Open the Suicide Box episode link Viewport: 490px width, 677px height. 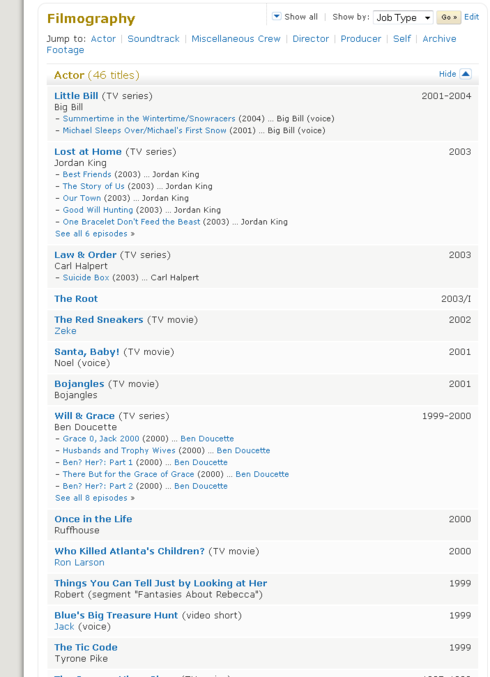click(86, 278)
